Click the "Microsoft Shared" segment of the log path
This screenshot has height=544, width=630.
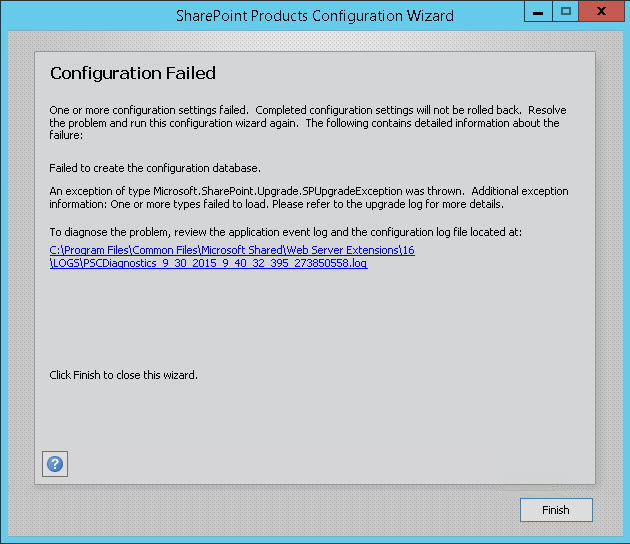(242, 250)
